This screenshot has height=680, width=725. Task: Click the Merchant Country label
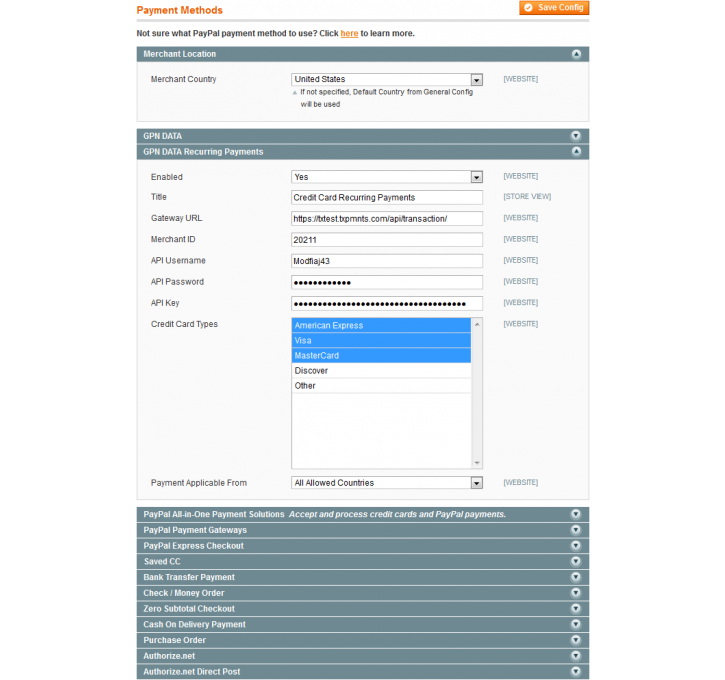click(x=183, y=79)
